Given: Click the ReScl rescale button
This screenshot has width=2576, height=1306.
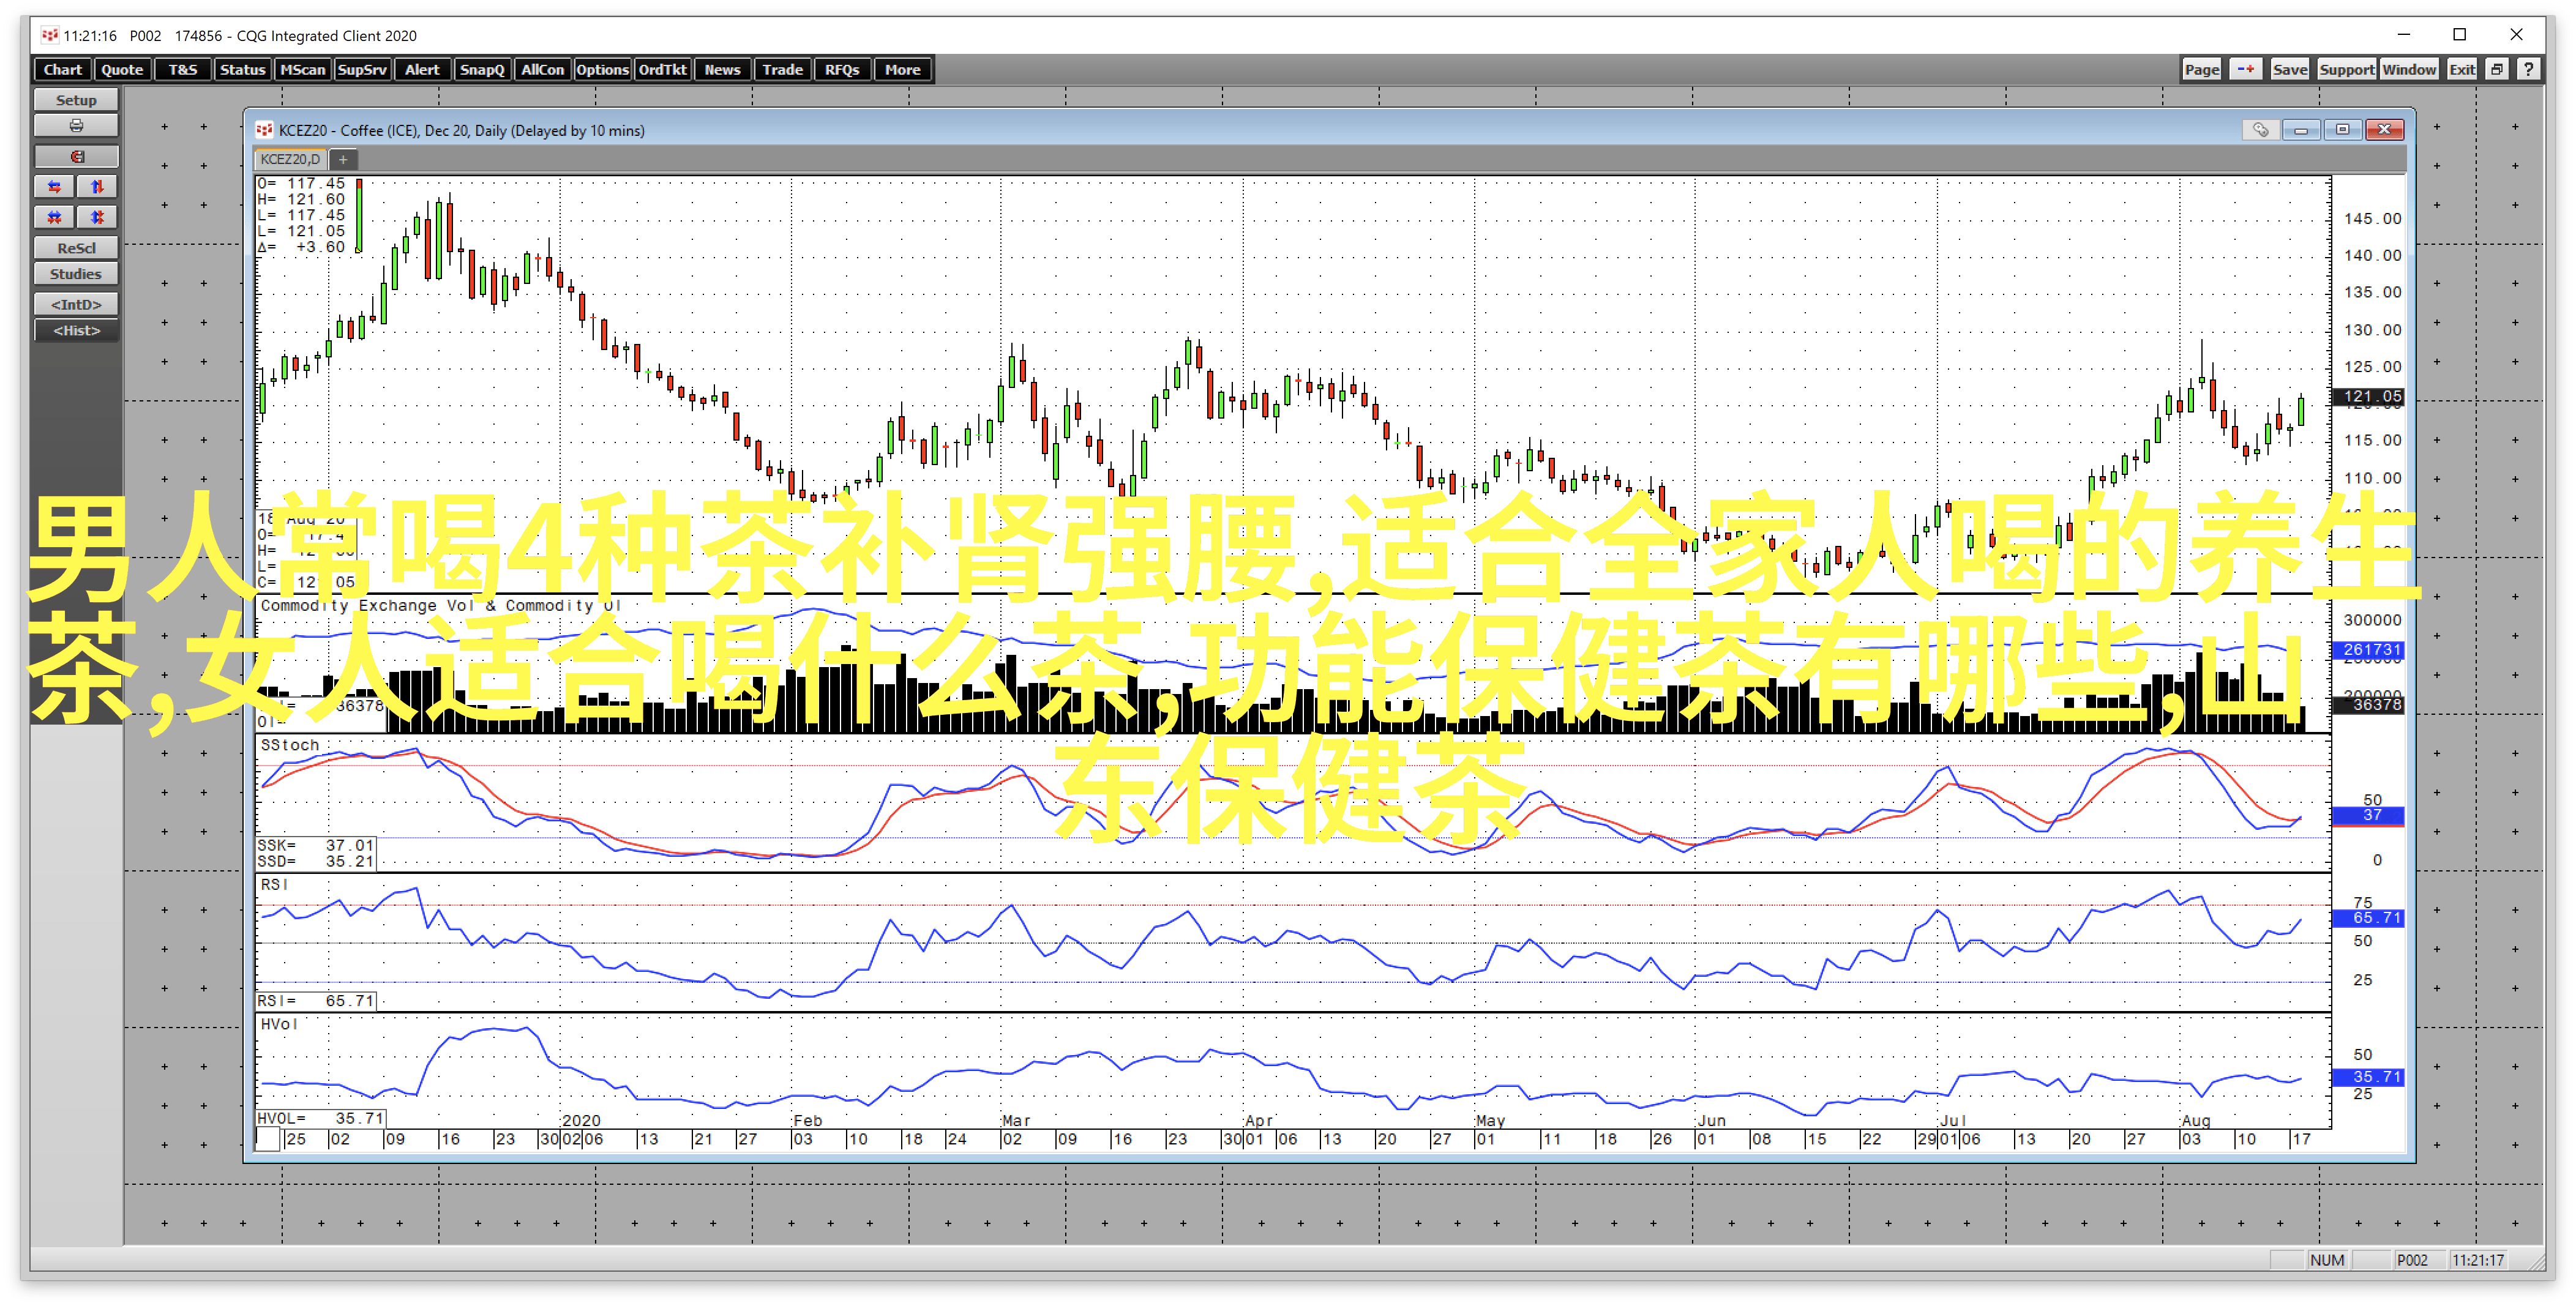Looking at the screenshot, I should pos(76,248).
